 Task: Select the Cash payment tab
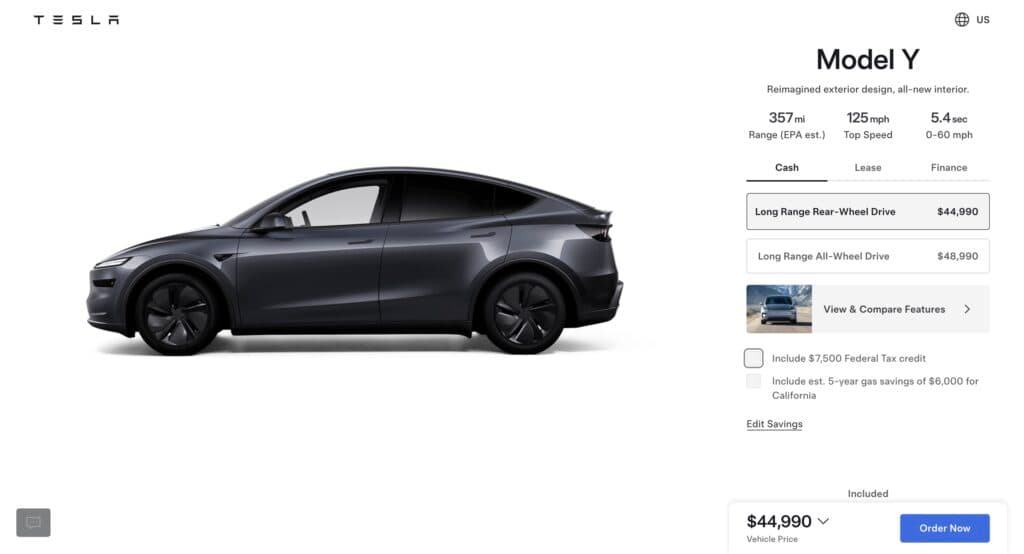(786, 168)
